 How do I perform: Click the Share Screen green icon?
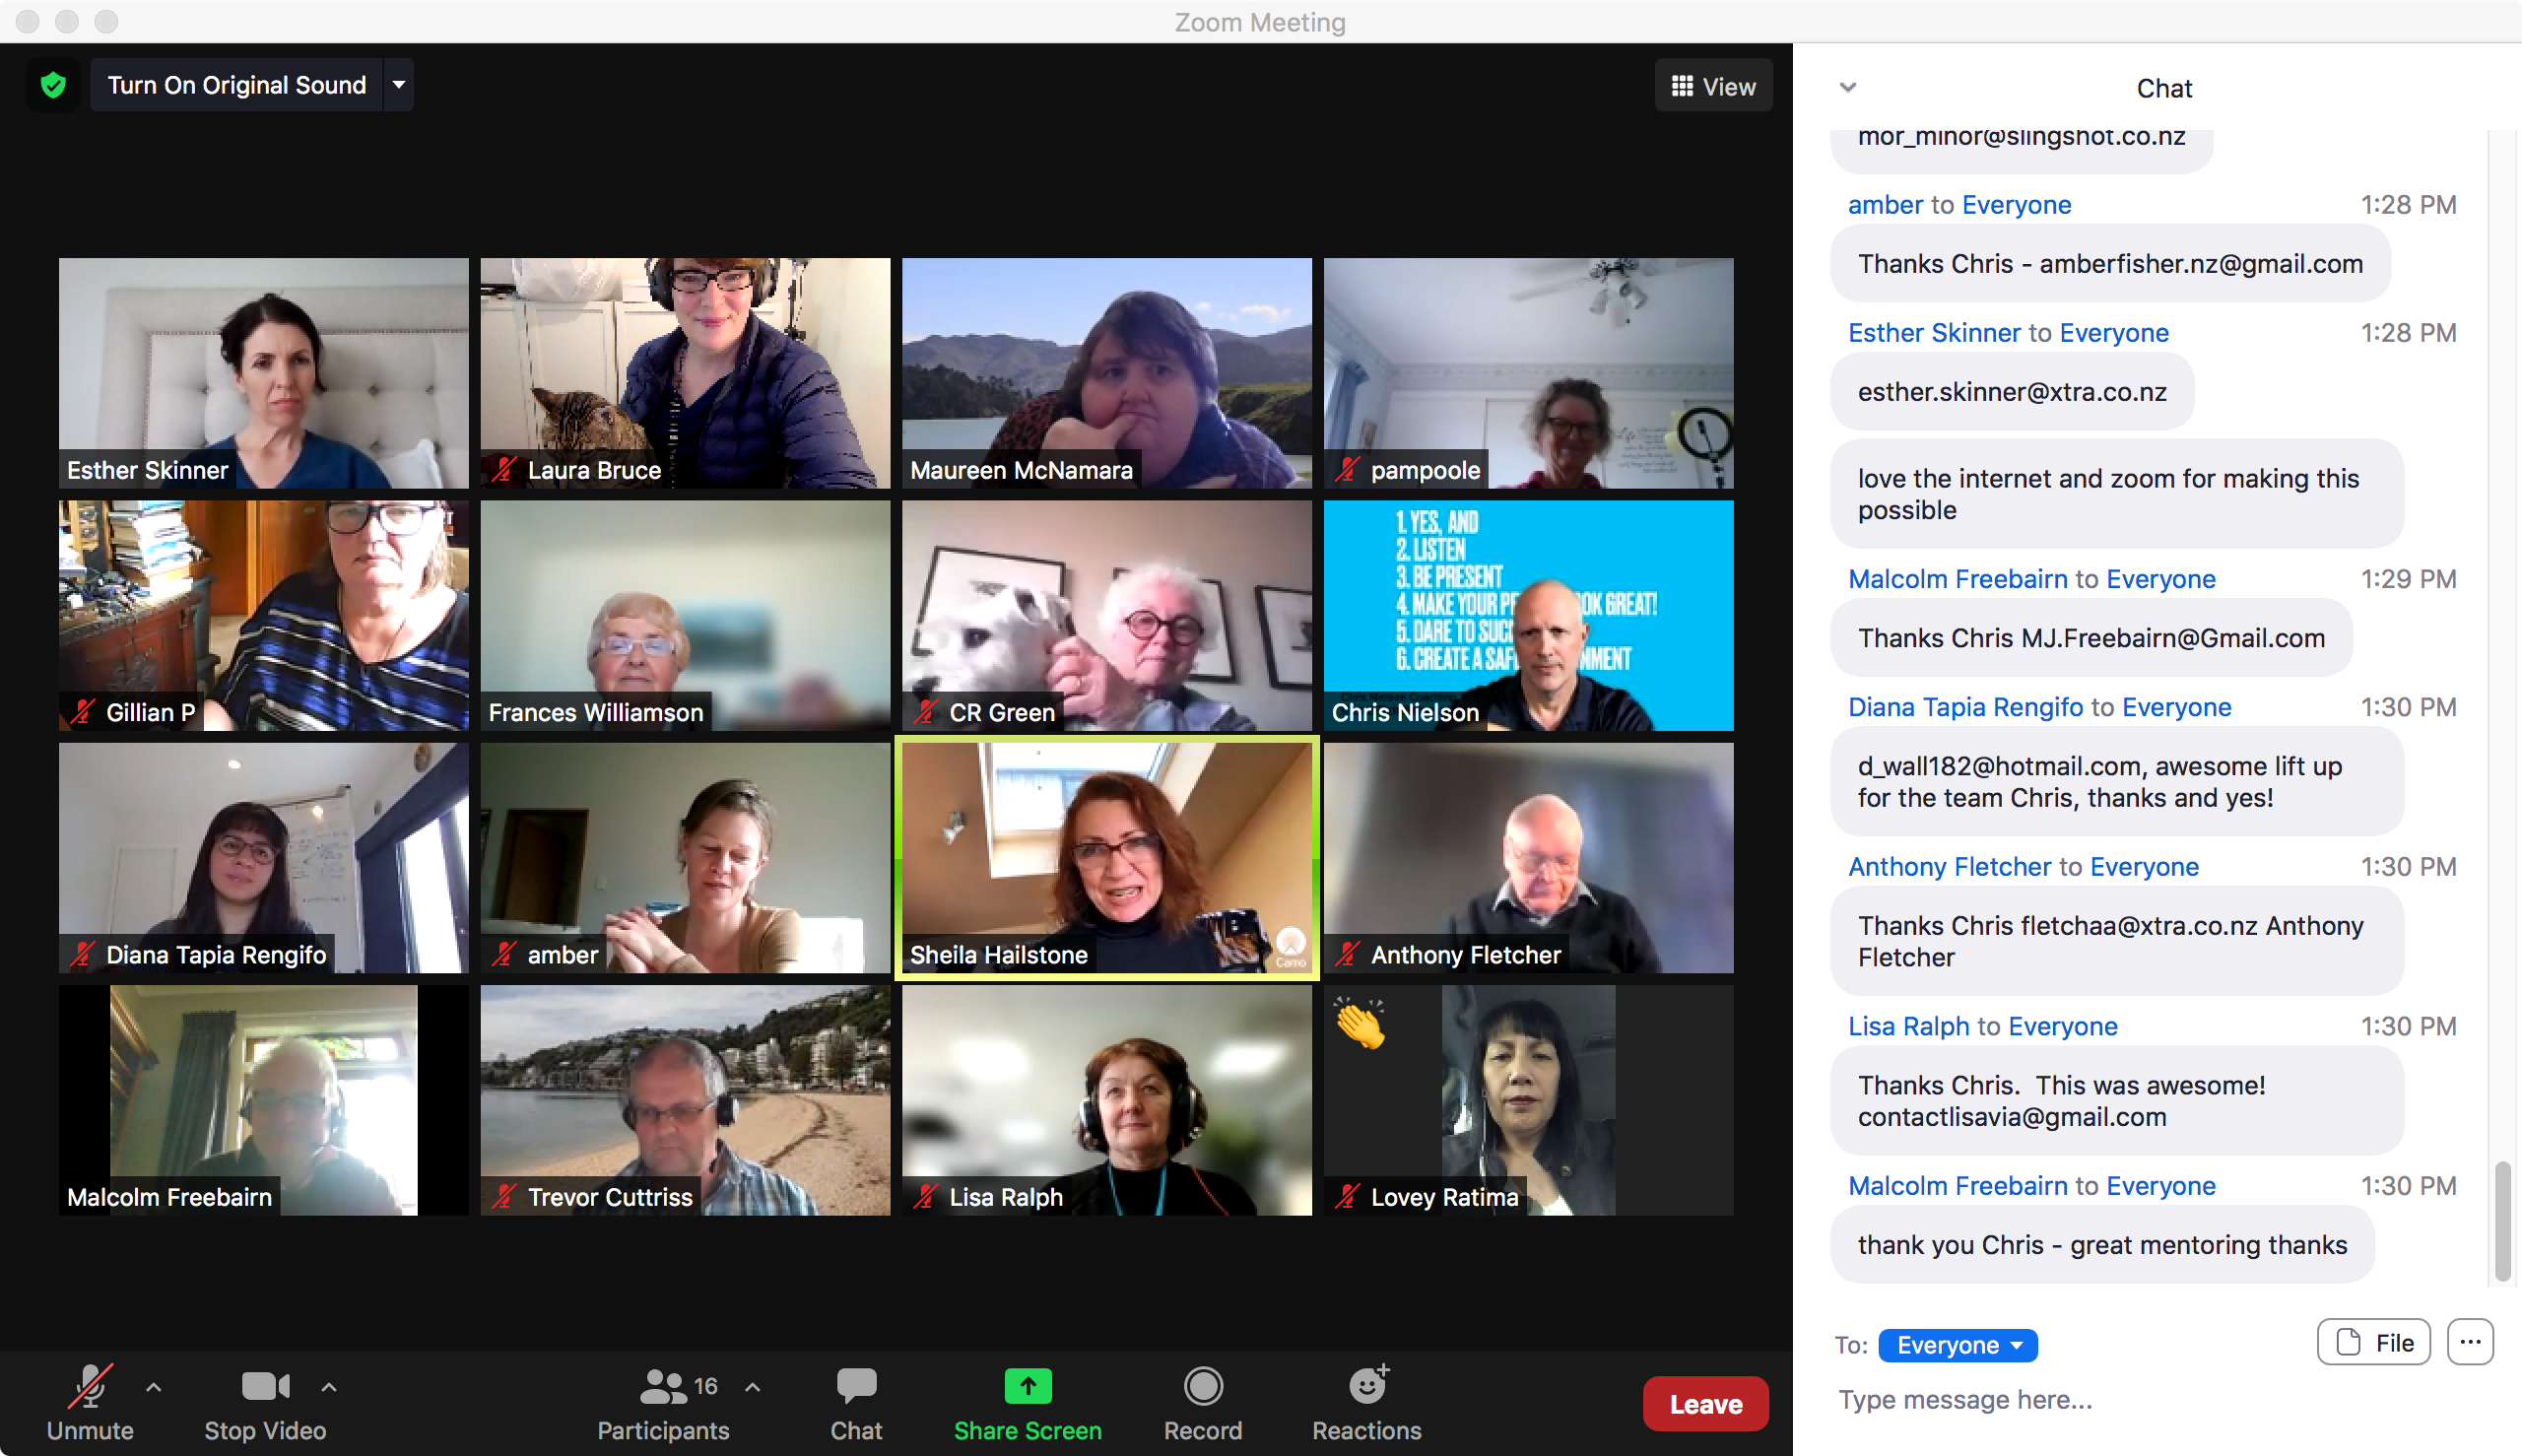tap(1027, 1387)
